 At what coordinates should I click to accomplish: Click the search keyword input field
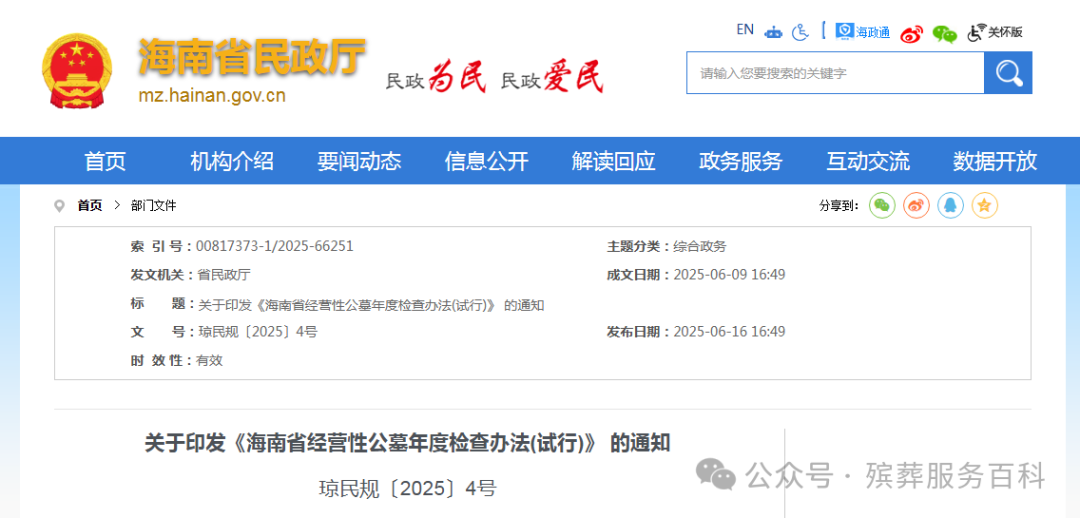pyautogui.click(x=835, y=73)
